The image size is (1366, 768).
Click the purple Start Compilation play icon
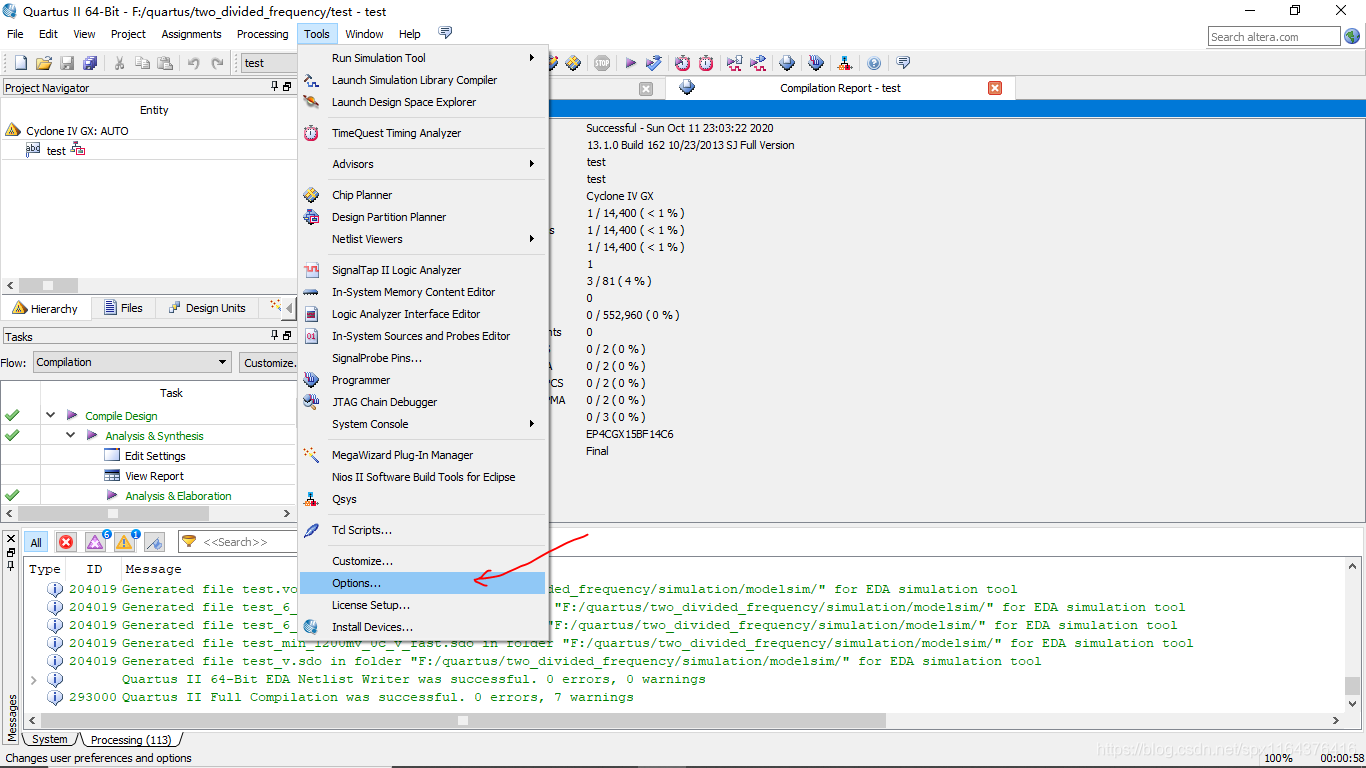pyautogui.click(x=631, y=63)
